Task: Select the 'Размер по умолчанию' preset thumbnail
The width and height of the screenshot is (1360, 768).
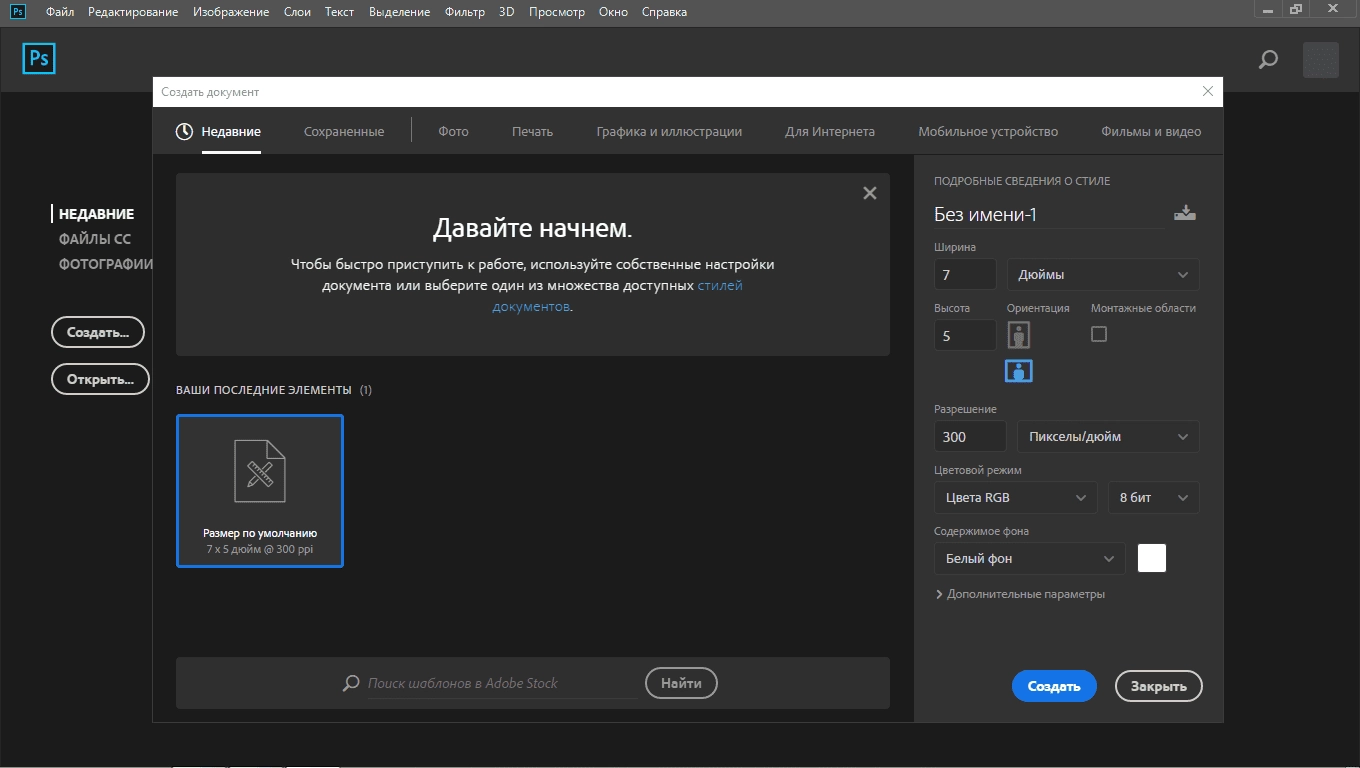Action: pyautogui.click(x=260, y=491)
